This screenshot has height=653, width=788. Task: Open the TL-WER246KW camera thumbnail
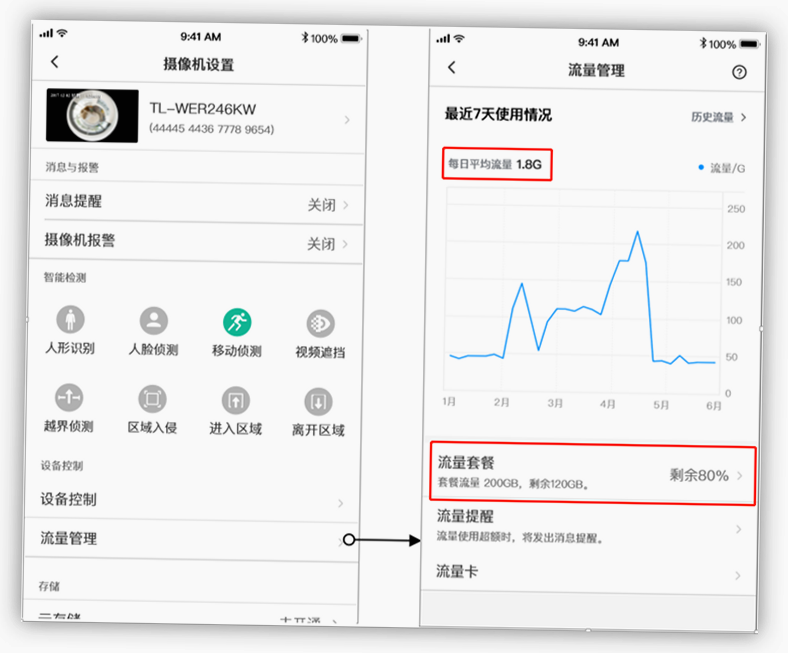click(92, 116)
